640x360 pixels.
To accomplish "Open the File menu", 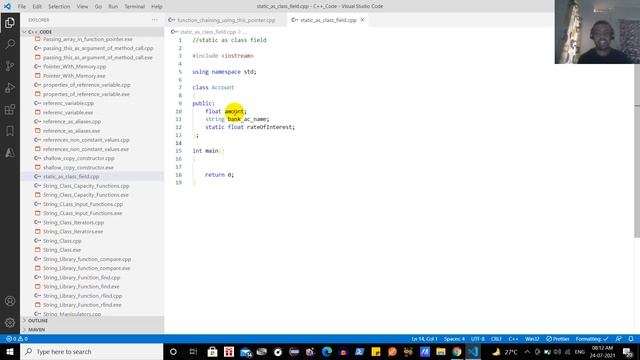I will coord(22,7).
